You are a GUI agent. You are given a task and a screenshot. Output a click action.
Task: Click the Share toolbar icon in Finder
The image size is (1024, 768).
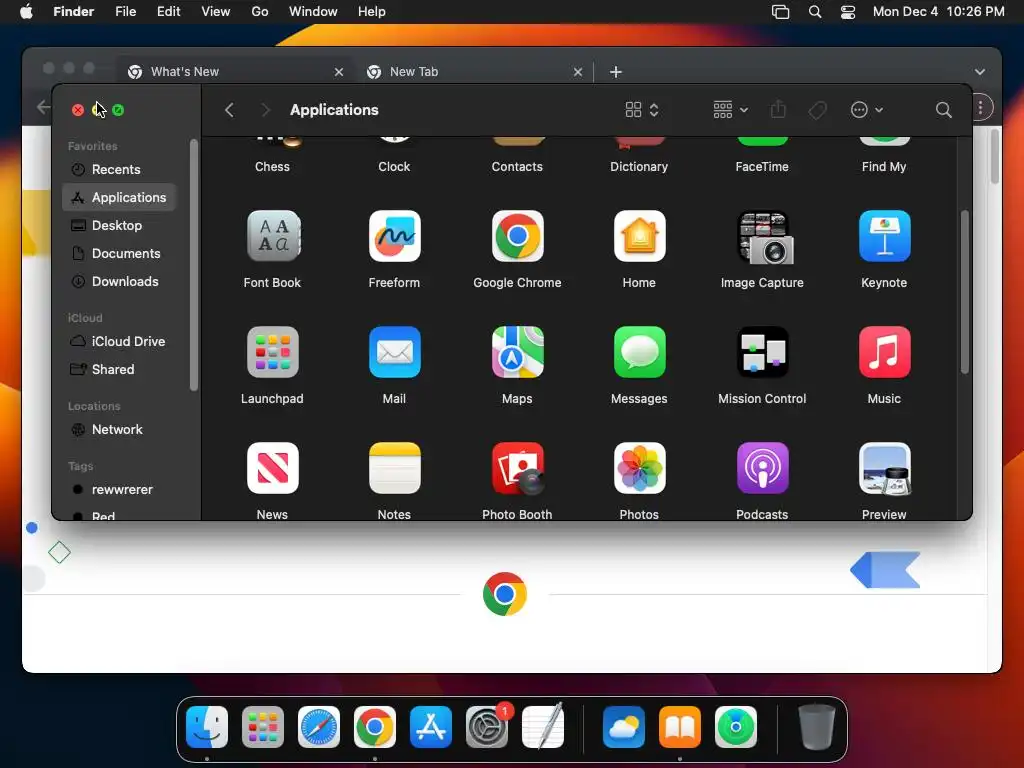coord(778,109)
